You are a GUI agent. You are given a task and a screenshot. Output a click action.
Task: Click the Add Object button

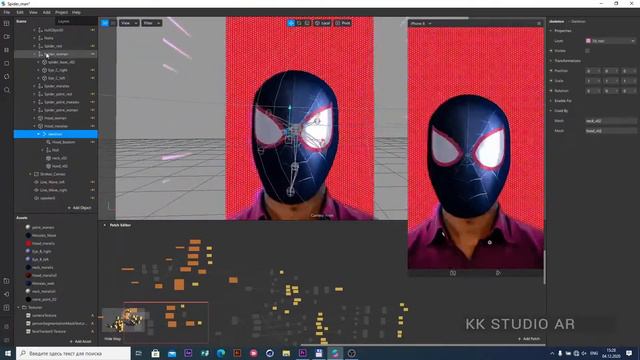[x=79, y=208]
